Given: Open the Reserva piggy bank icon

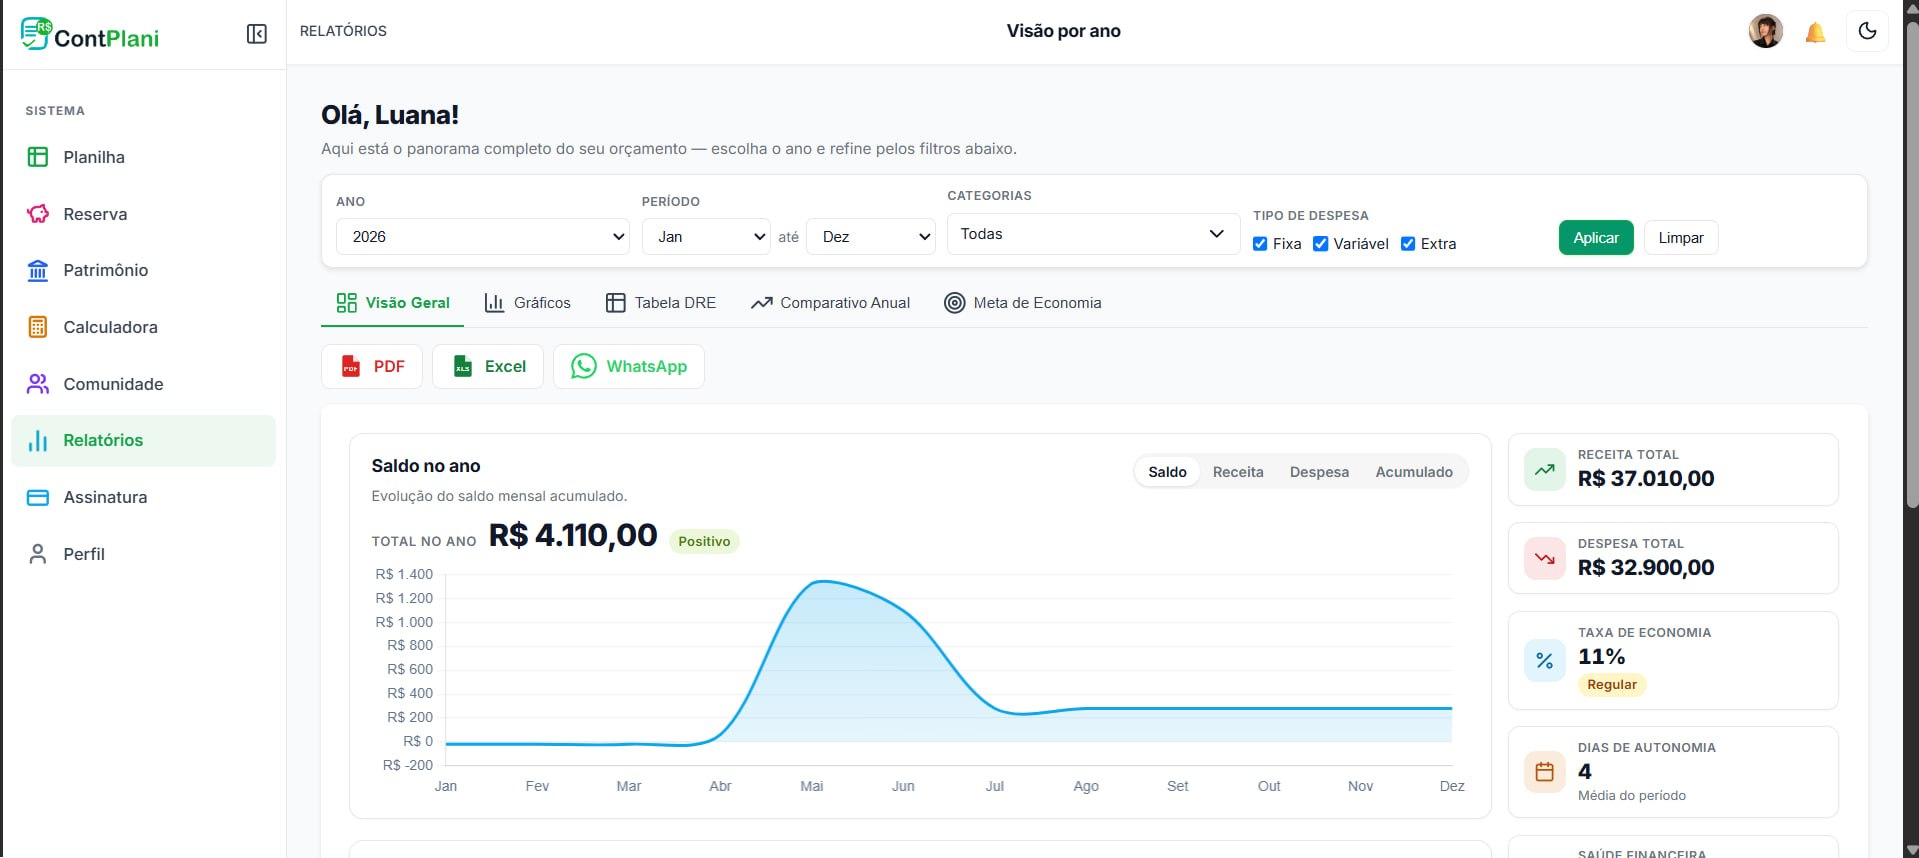Looking at the screenshot, I should click(38, 214).
